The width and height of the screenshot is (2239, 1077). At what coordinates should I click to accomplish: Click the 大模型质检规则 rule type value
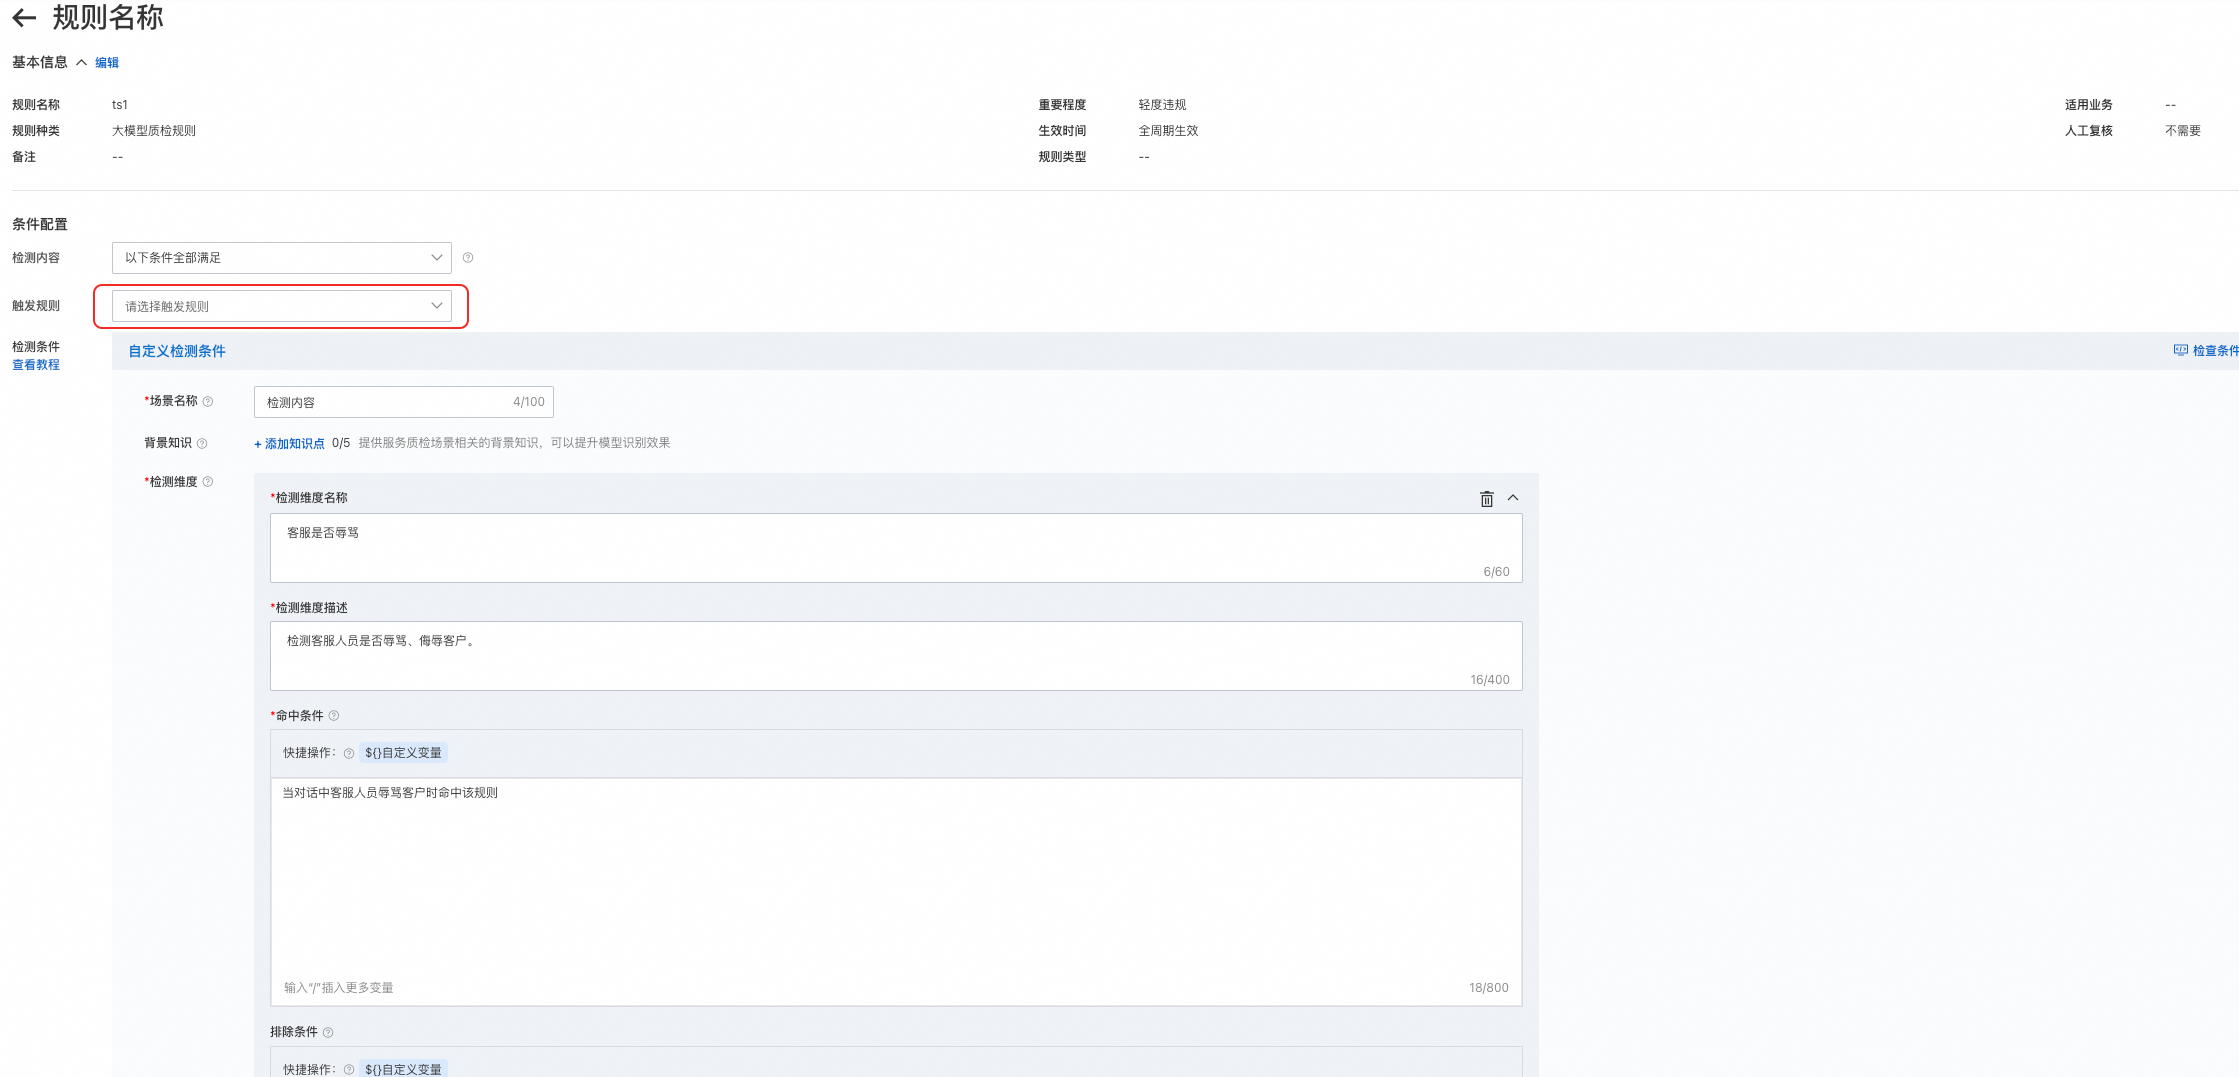pyautogui.click(x=154, y=131)
